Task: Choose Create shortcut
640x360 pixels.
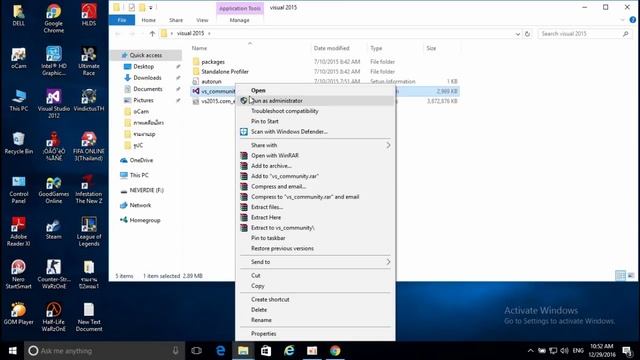Action: [x=315, y=299]
